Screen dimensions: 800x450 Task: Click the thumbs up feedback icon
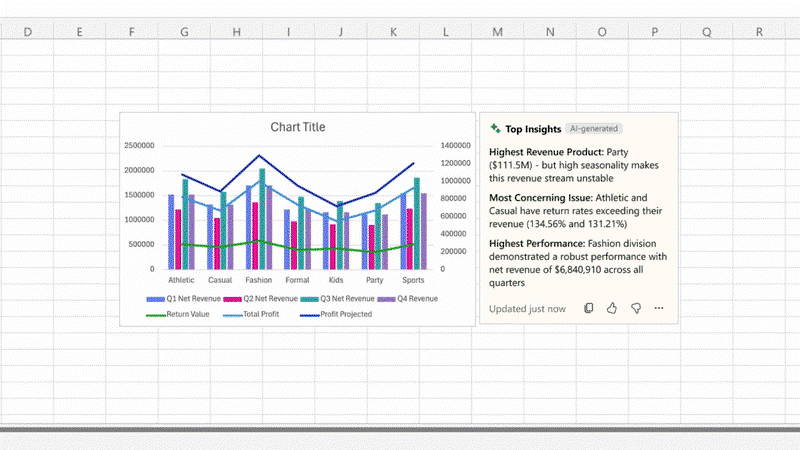point(612,308)
